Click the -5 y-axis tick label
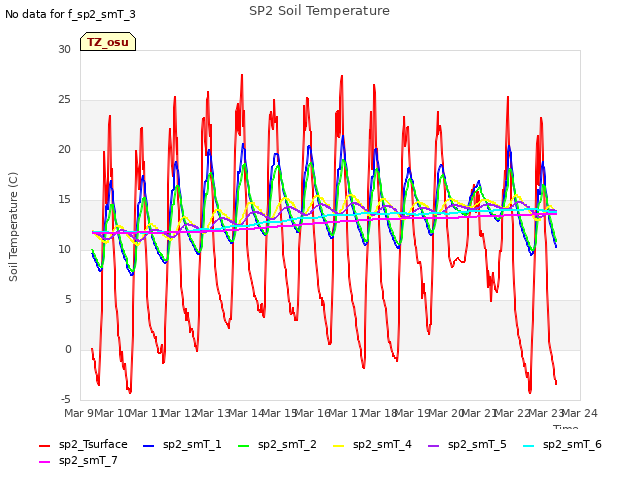The height and width of the screenshot is (480, 640). pyautogui.click(x=66, y=399)
